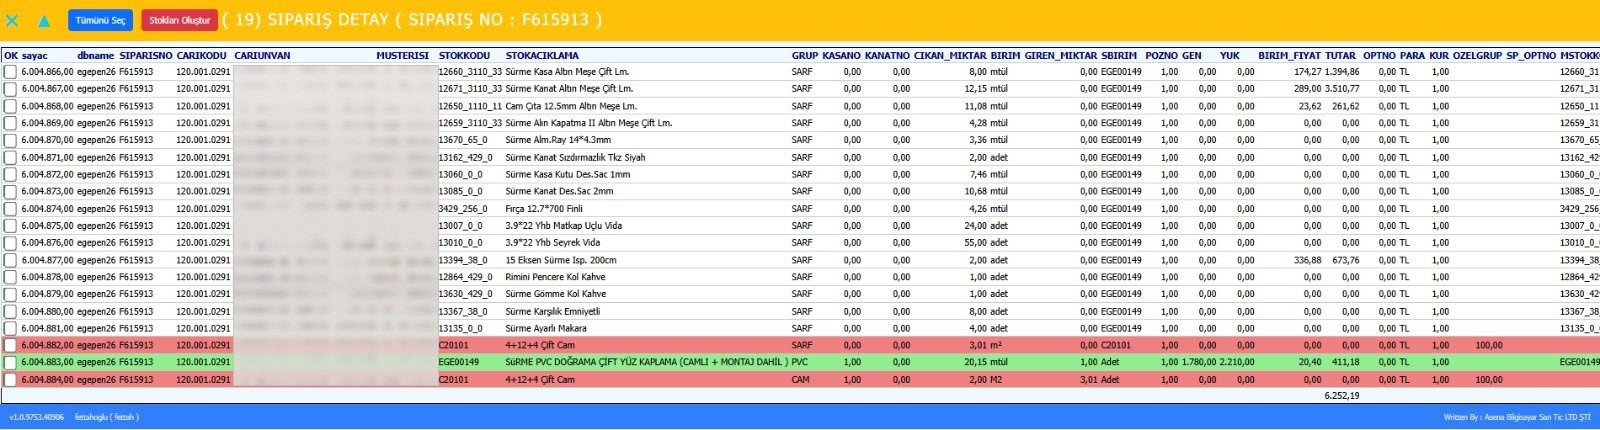Tick the checkbox for row 6.004.868,00

coord(10,106)
